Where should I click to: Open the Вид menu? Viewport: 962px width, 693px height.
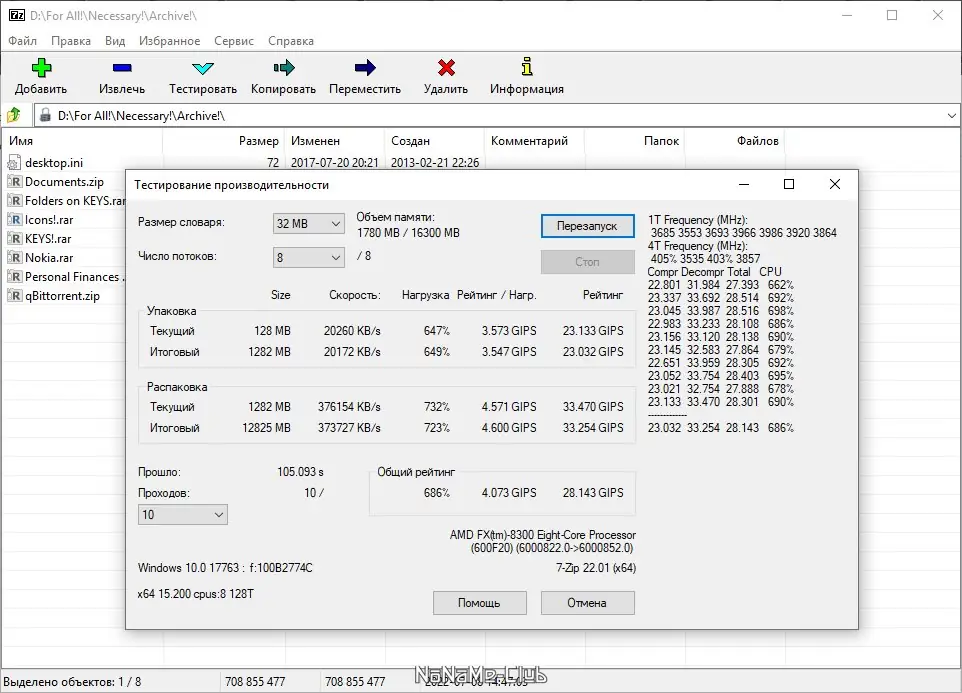click(x=115, y=40)
